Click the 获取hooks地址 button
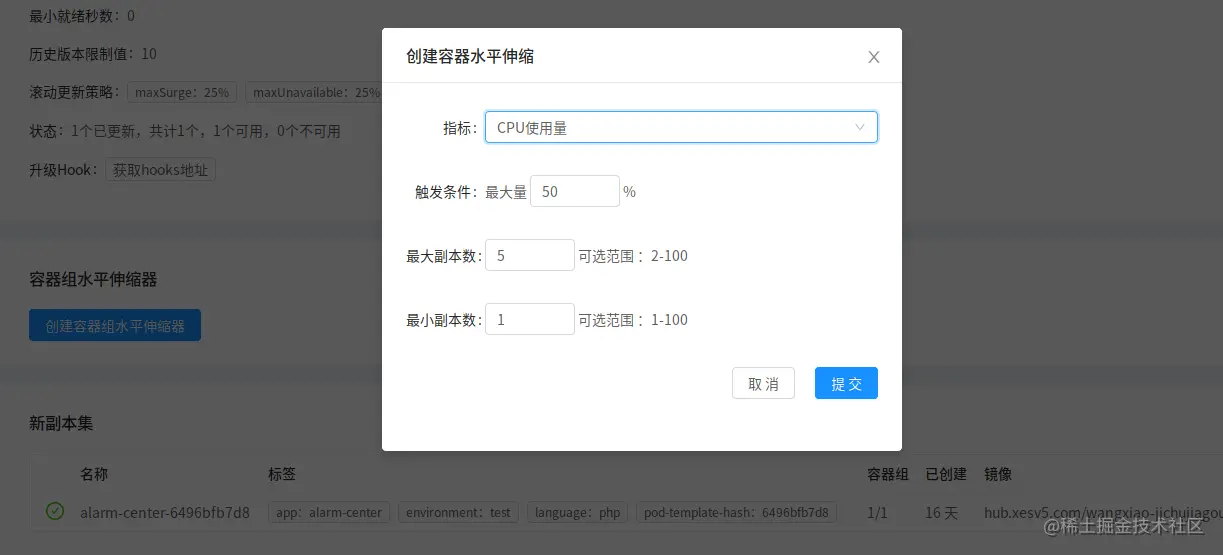1223x555 pixels. (x=161, y=169)
